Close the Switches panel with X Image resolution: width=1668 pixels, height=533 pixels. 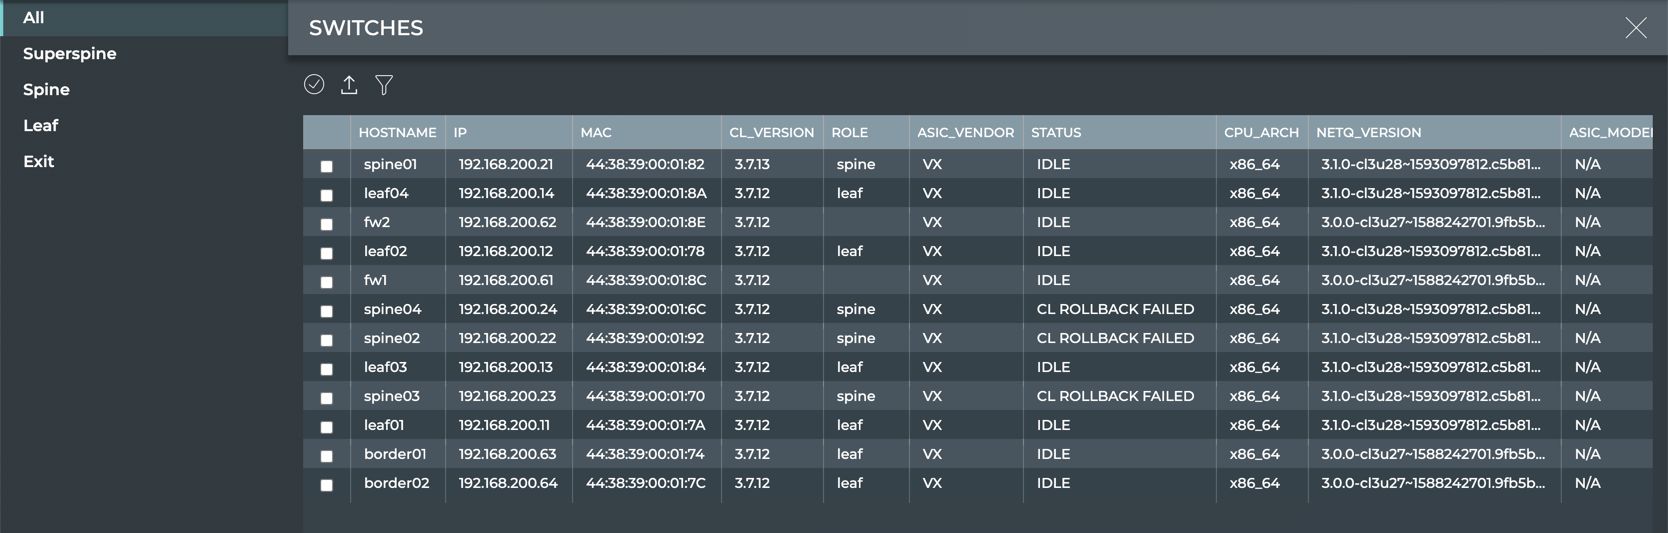click(x=1635, y=28)
